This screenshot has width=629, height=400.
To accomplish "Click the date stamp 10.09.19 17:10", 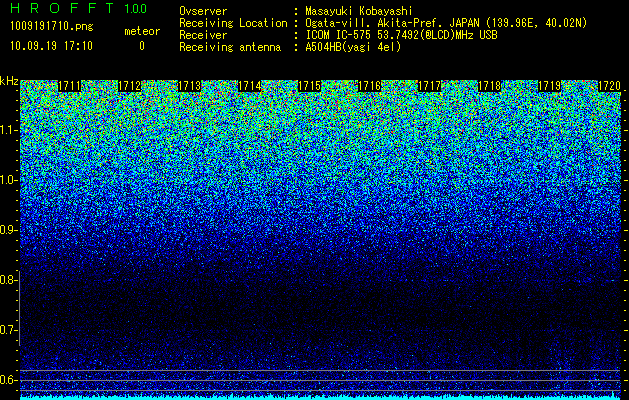I will coord(51,46).
